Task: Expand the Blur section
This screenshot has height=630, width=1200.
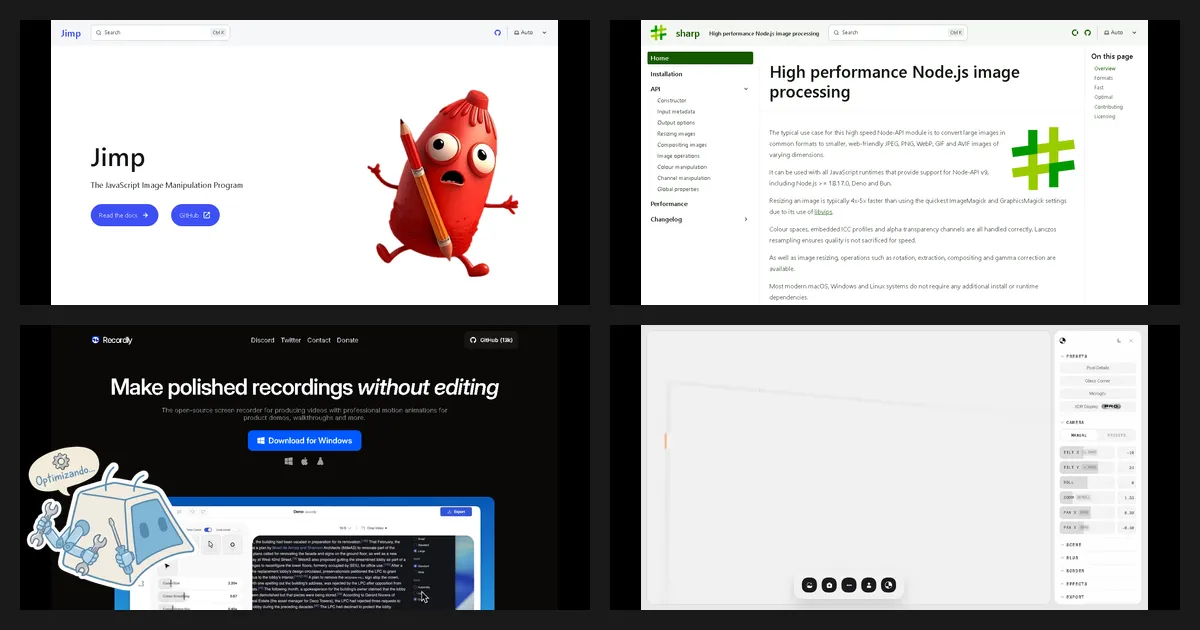Action: (1071, 558)
